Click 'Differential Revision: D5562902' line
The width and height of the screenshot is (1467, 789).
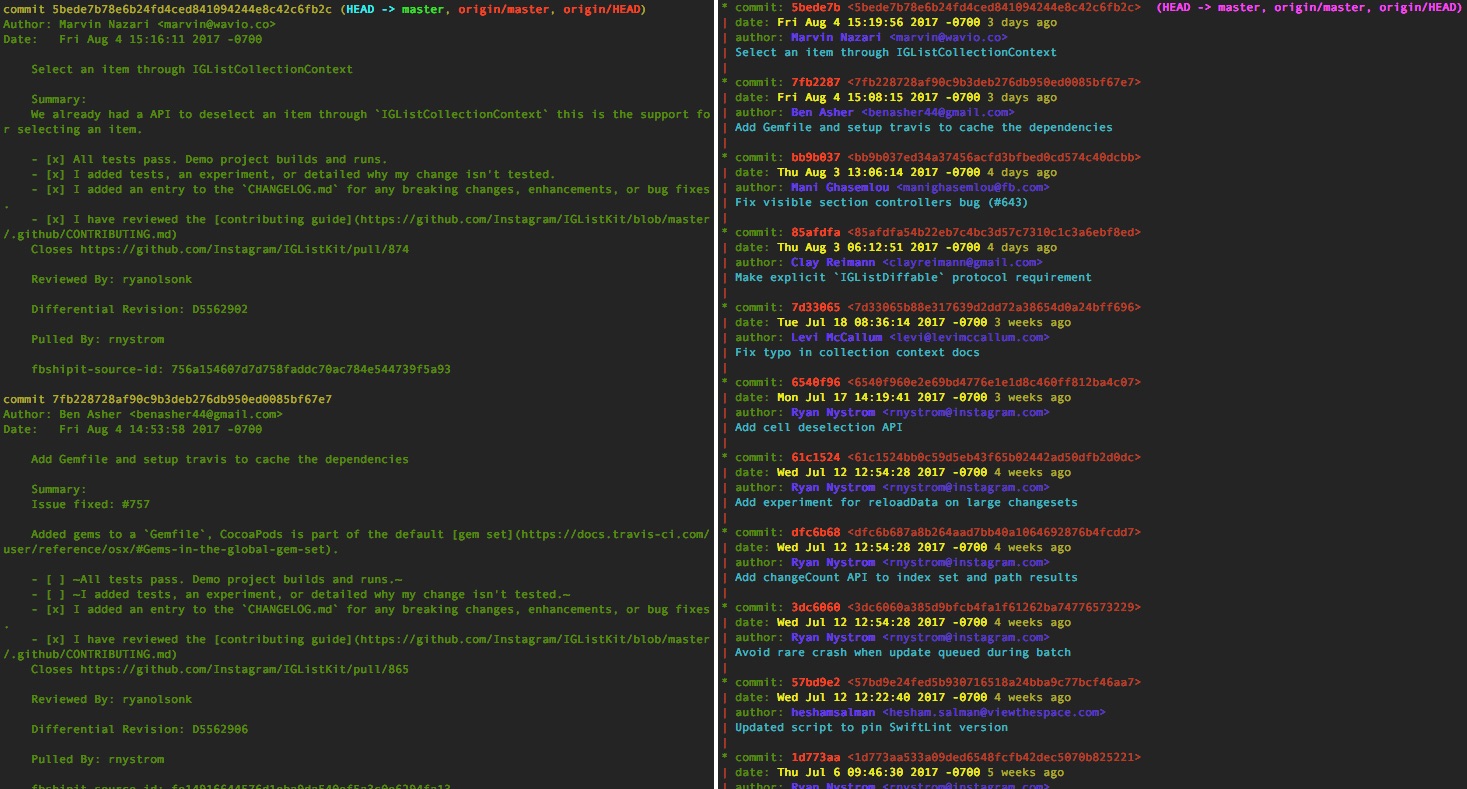pos(140,309)
